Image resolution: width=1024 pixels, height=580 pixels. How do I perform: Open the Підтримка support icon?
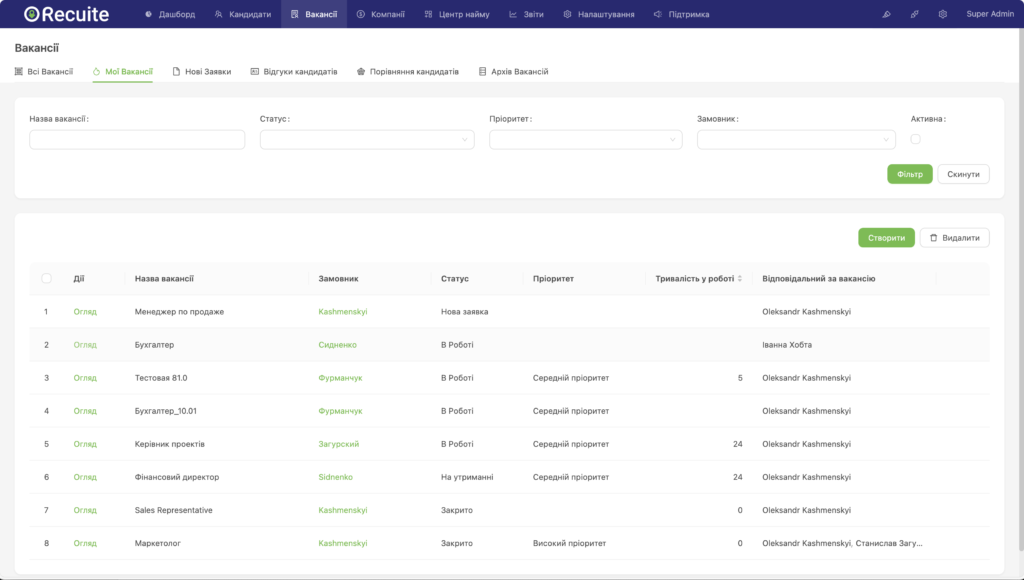656,14
